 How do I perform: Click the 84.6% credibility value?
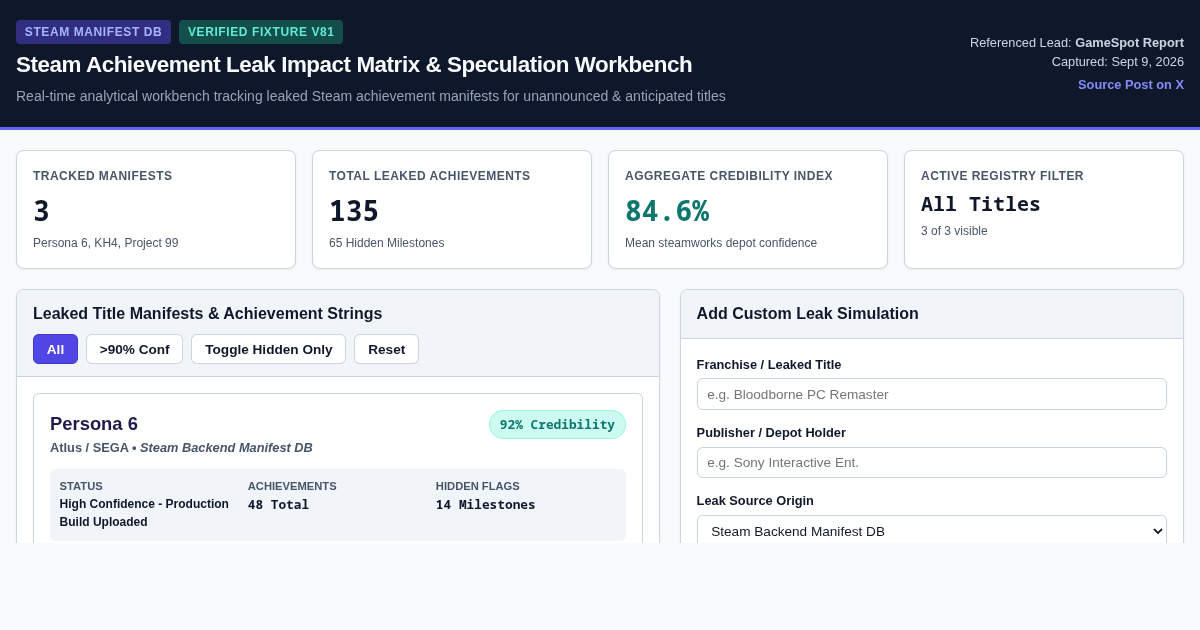click(667, 211)
